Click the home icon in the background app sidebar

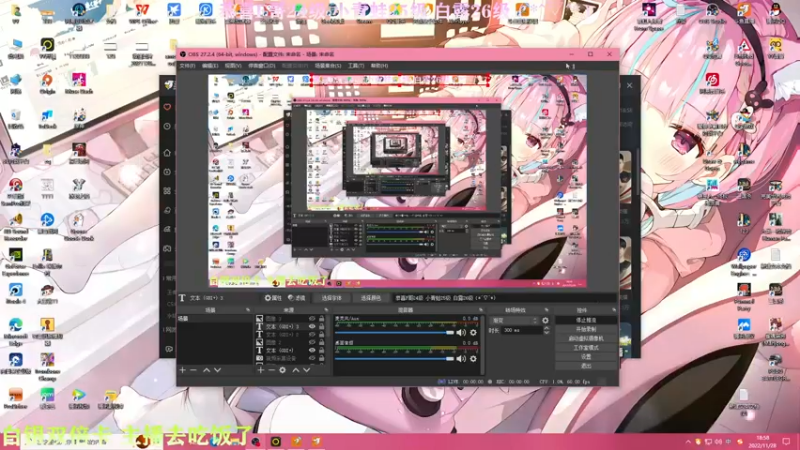tap(167, 153)
